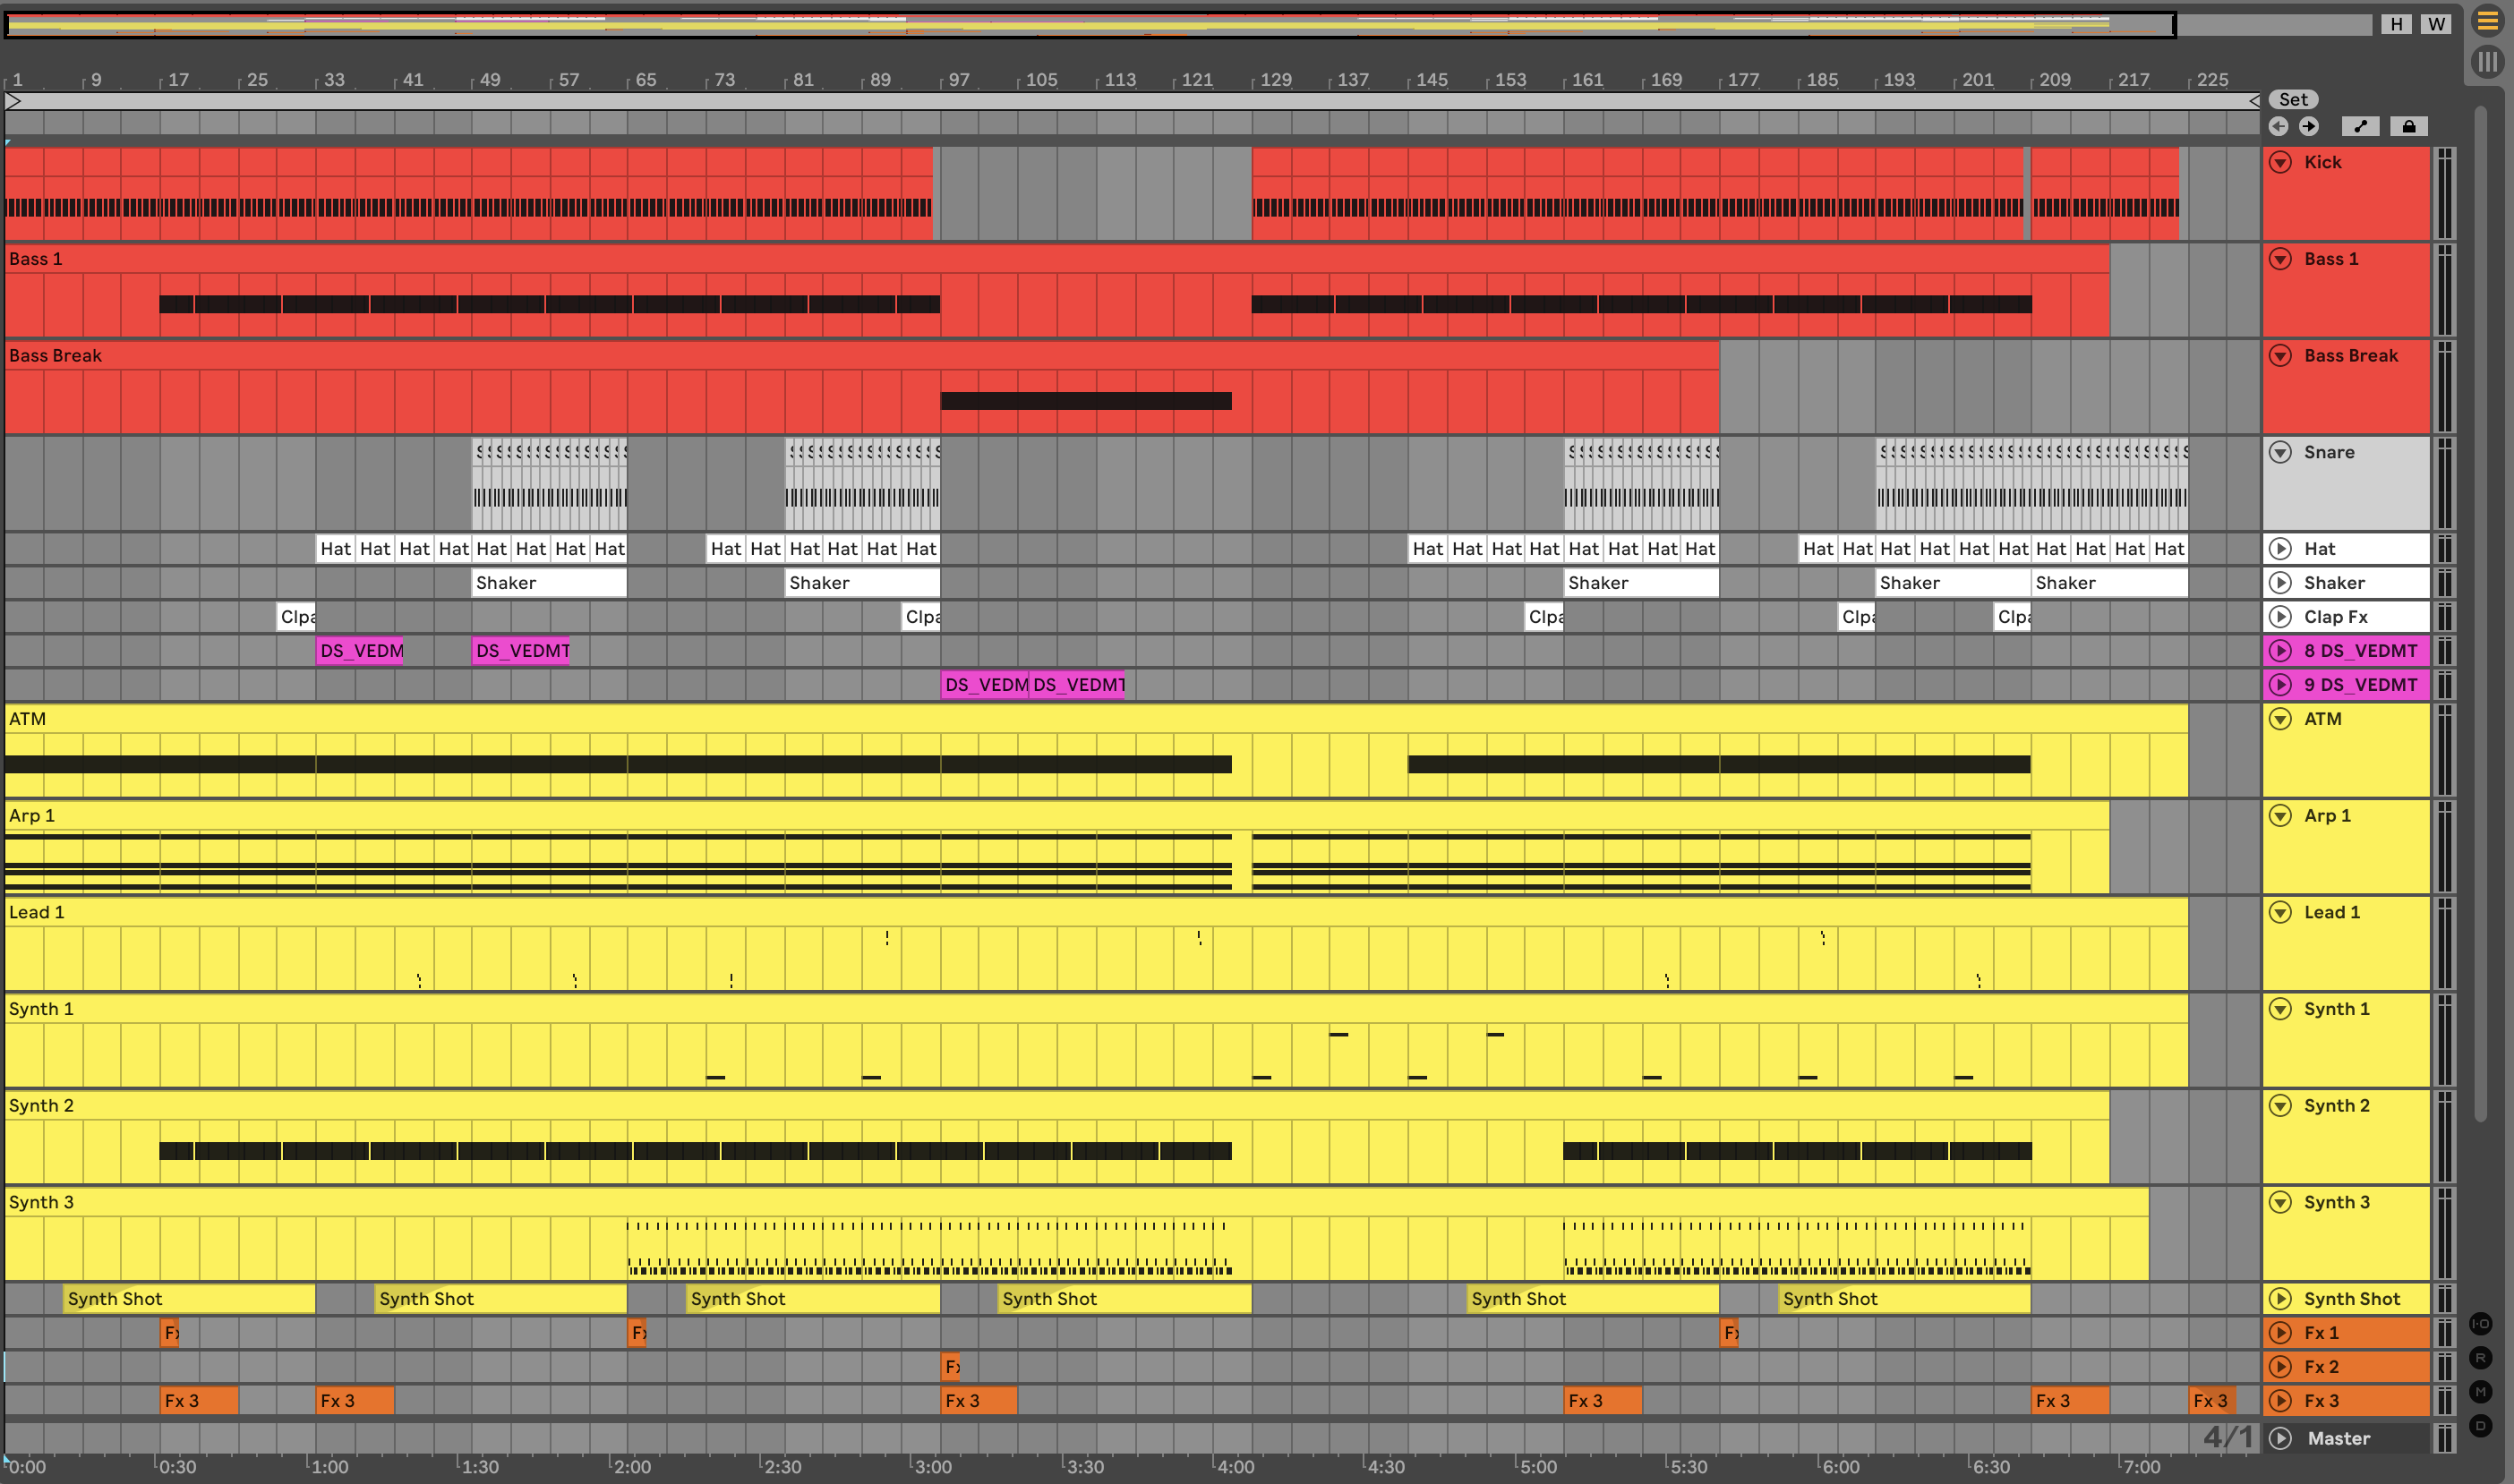Unfold the Hat track

click(2280, 548)
